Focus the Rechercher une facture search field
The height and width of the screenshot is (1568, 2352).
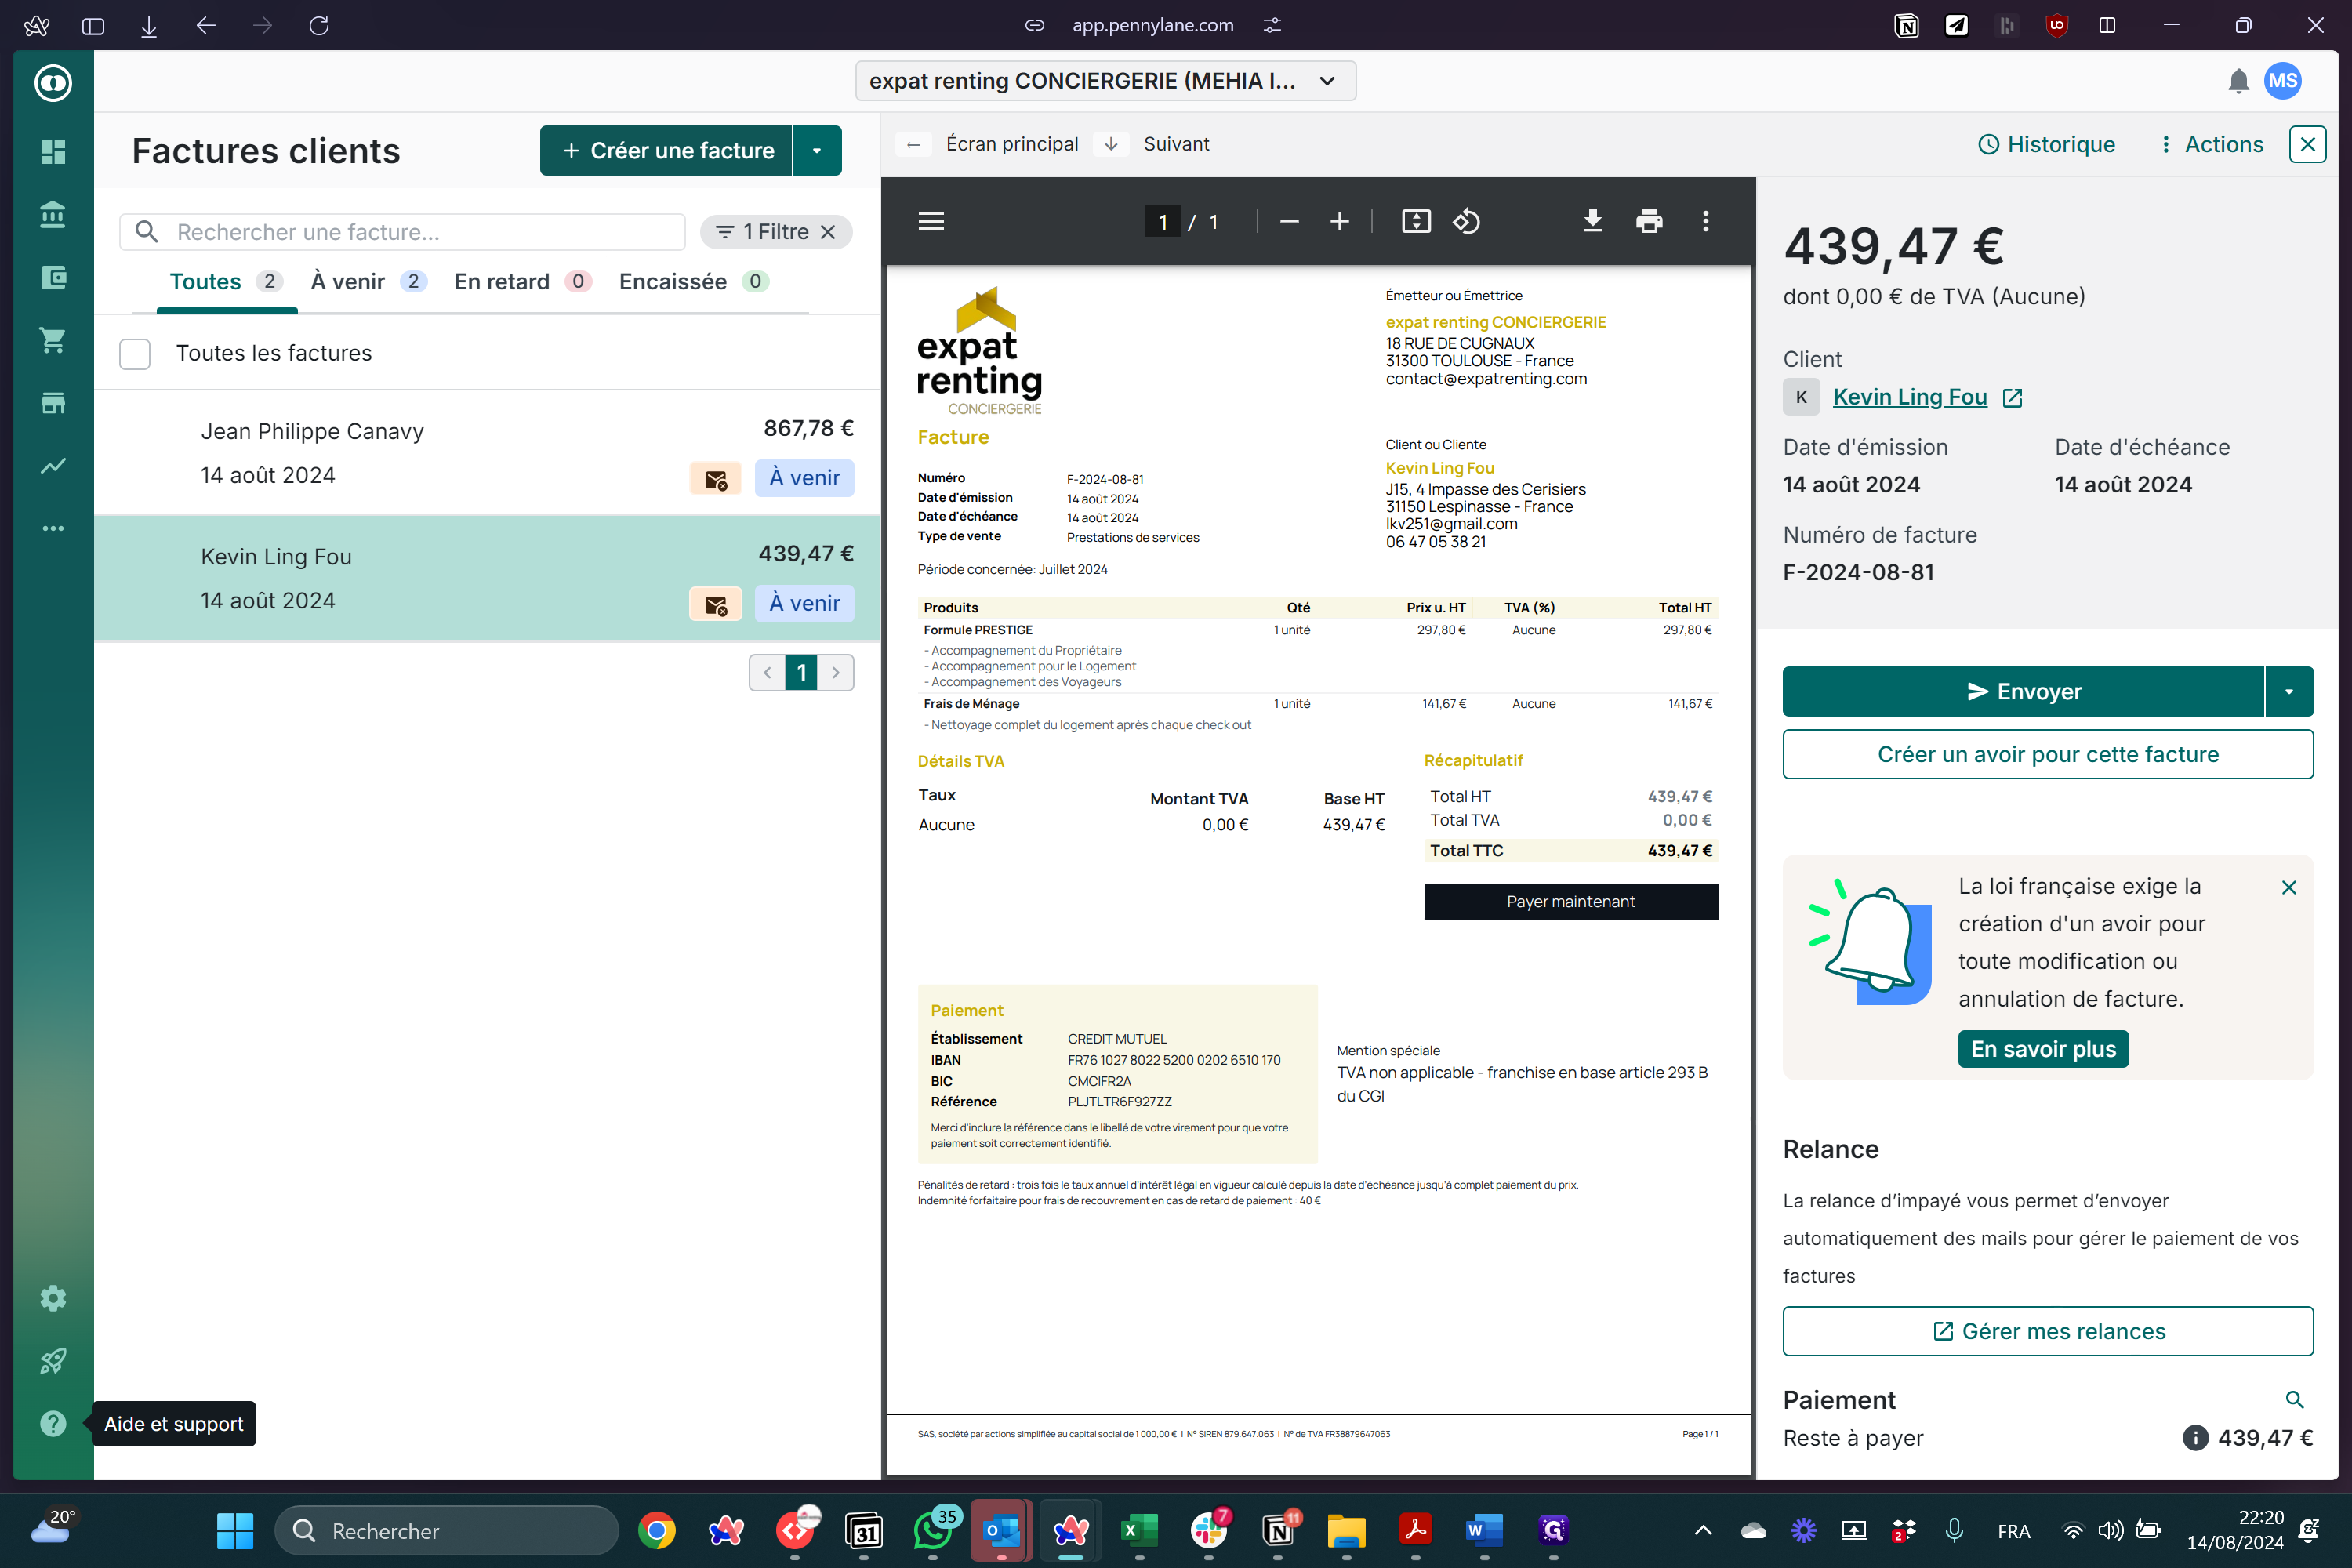pos(402,232)
